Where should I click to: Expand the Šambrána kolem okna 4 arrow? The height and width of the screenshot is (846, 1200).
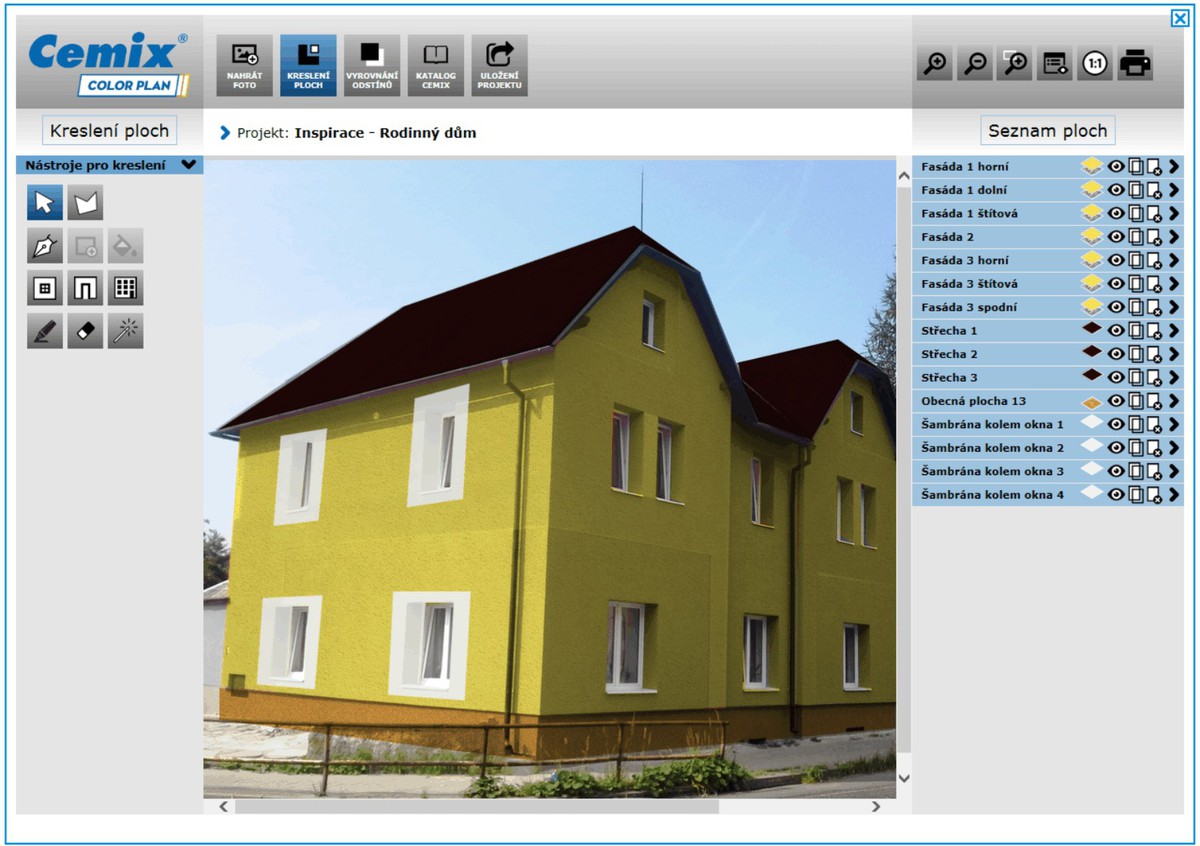1174,495
